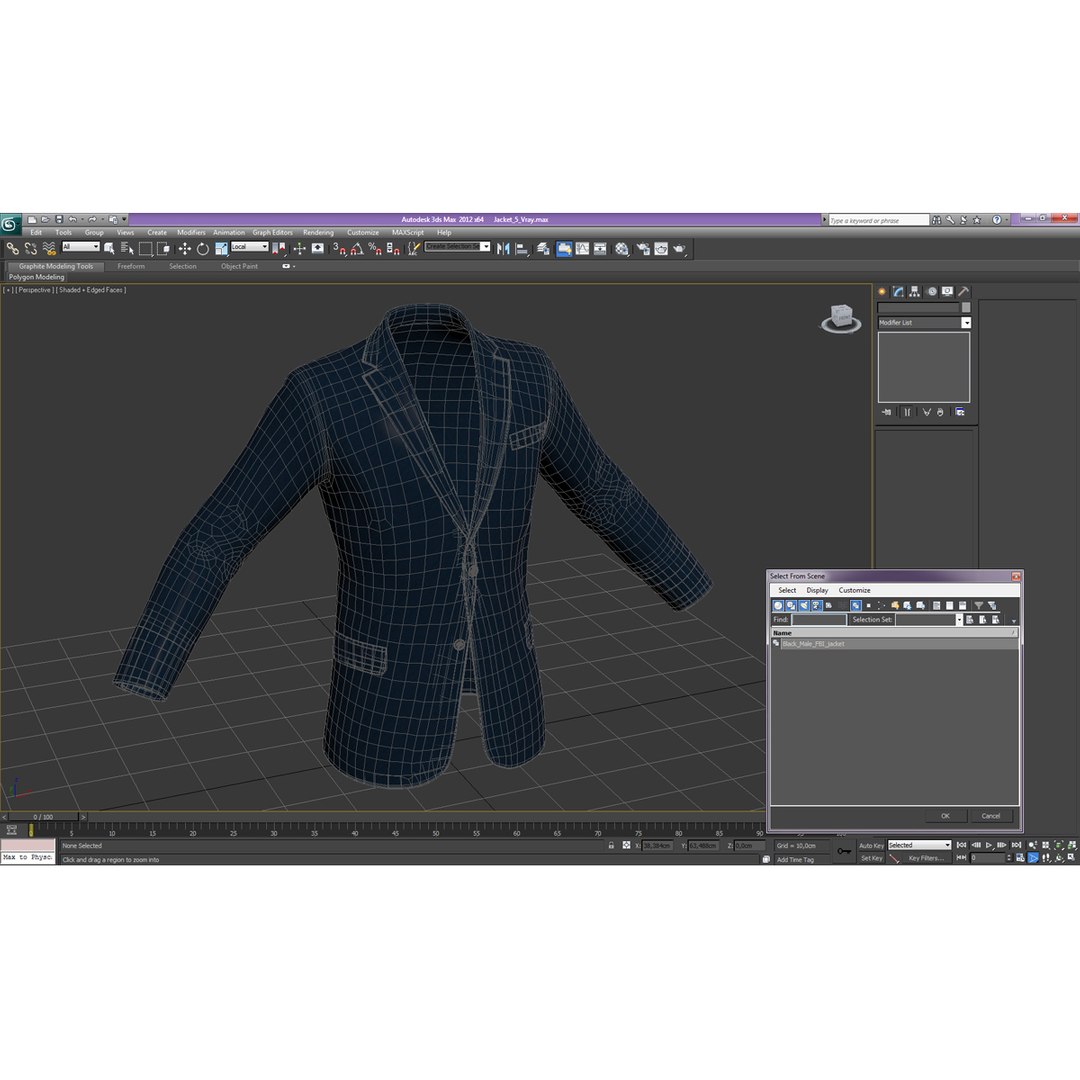Viewport: 1080px width, 1080px height.
Task: Open the Hierarchy command panel tab
Action: pos(915,291)
